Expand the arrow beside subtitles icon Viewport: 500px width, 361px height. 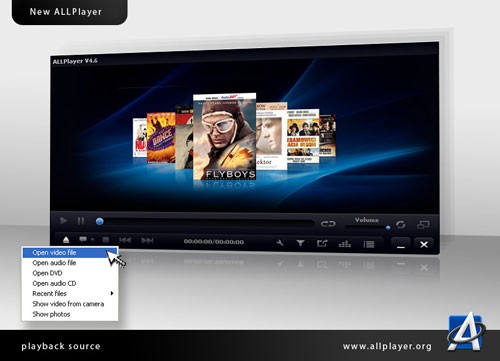(92, 240)
